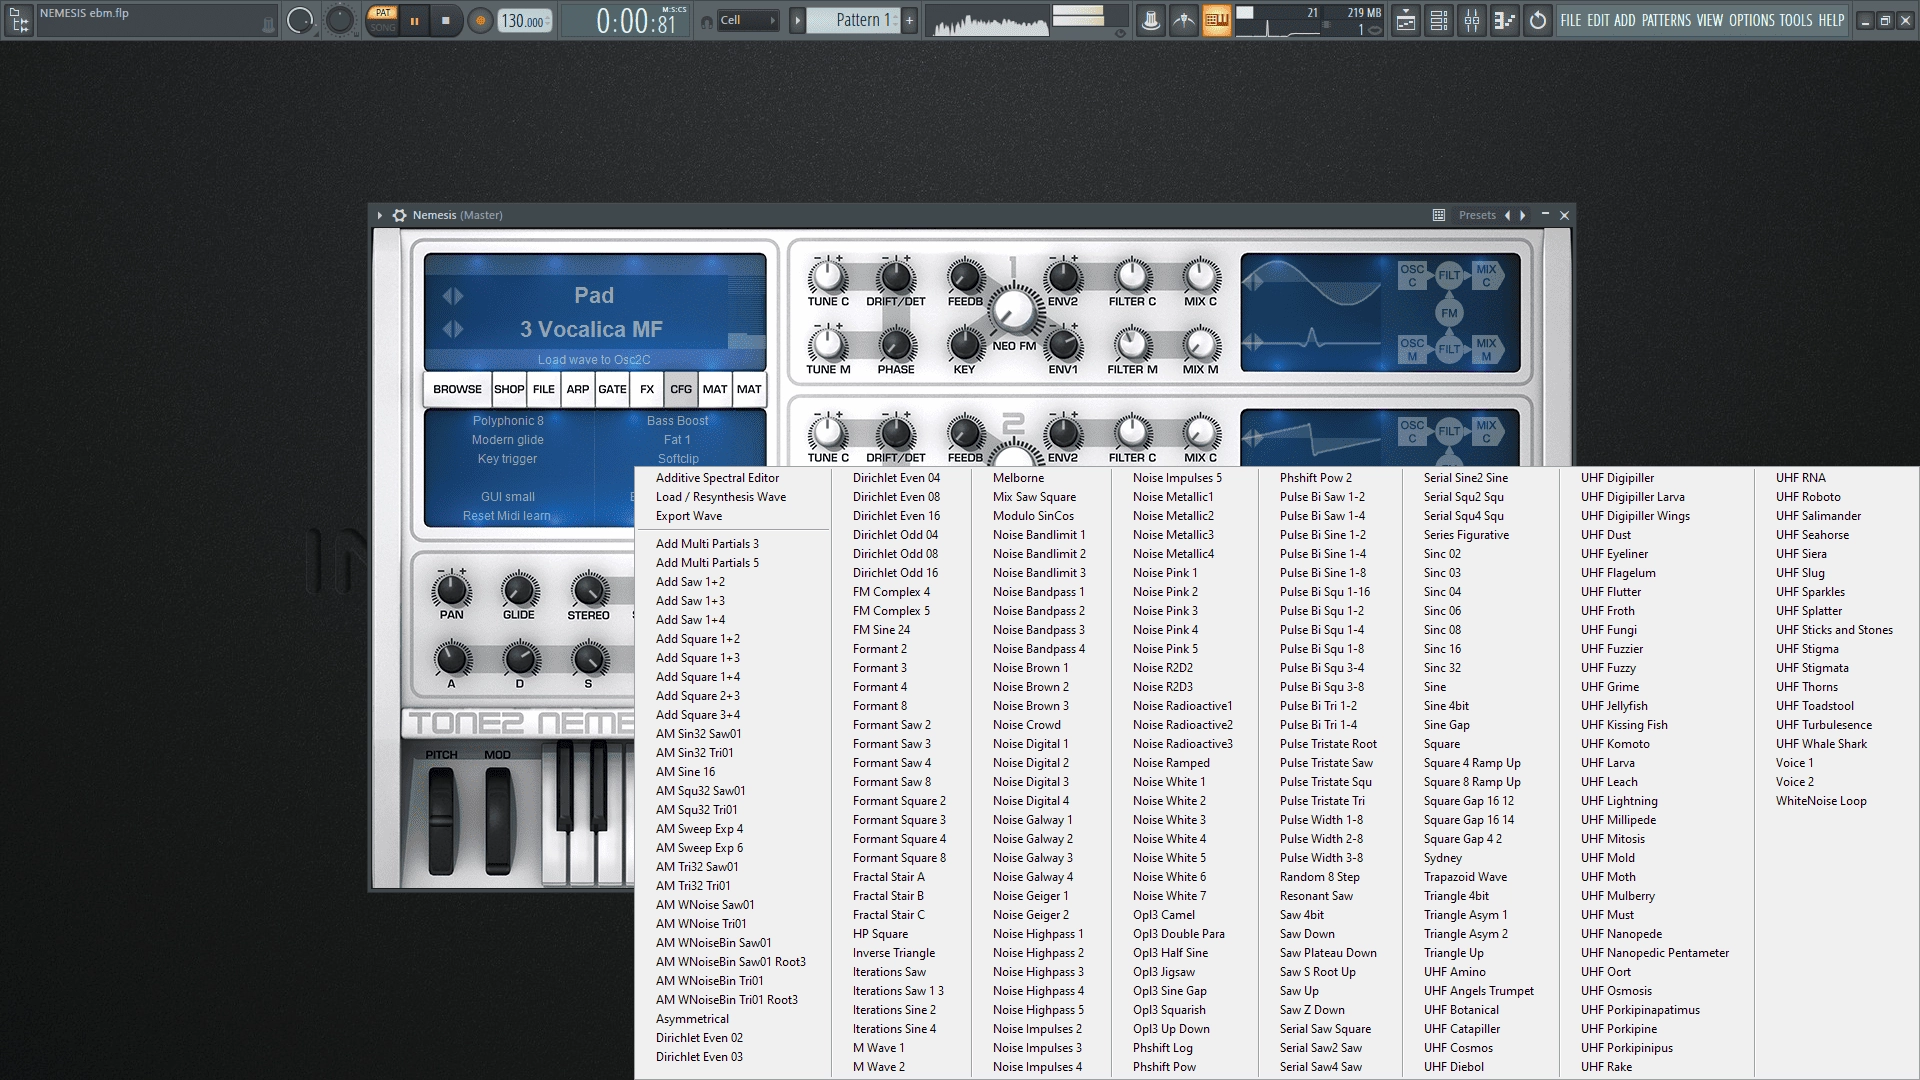This screenshot has height=1080, width=1920.
Task: Select the CFG tab
Action: pyautogui.click(x=681, y=389)
